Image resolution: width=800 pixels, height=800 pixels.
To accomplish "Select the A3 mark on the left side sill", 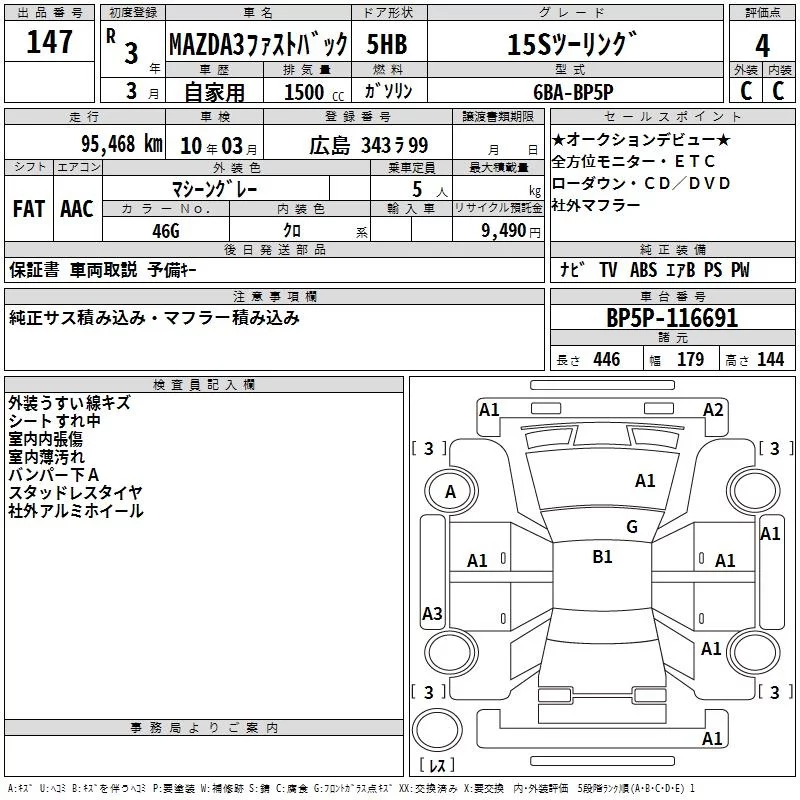I will click(432, 613).
